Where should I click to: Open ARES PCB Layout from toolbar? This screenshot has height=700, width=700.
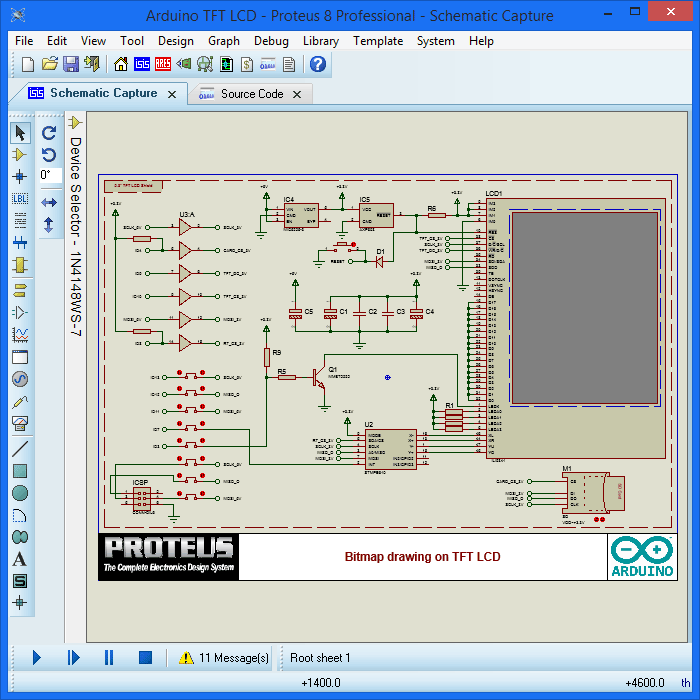coord(162,64)
